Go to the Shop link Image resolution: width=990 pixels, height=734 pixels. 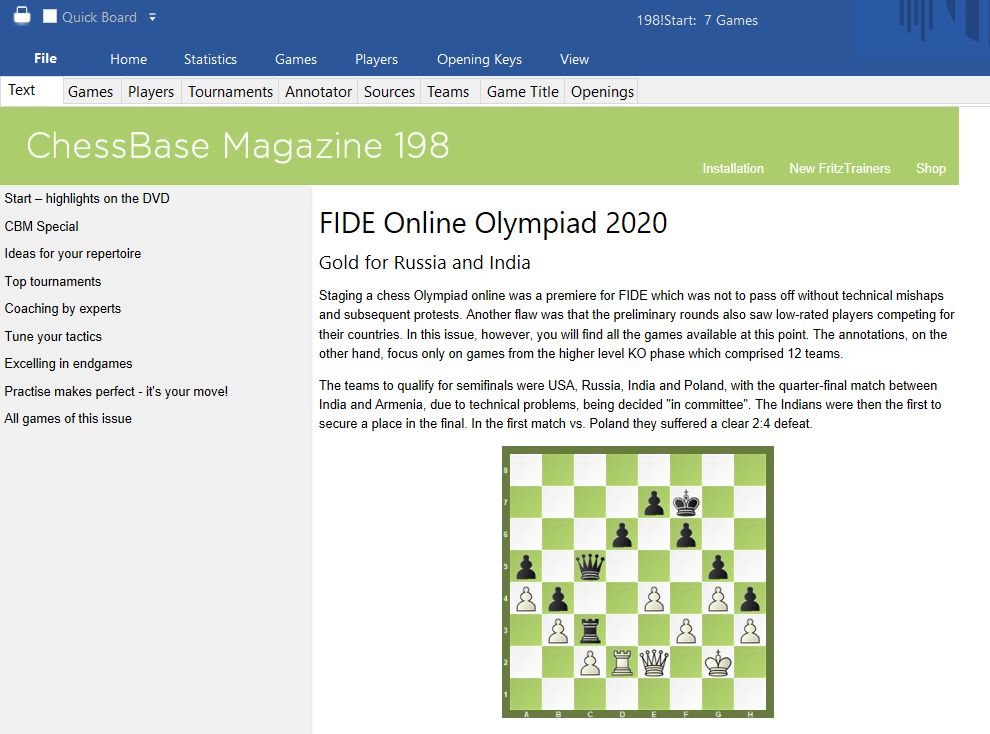930,168
